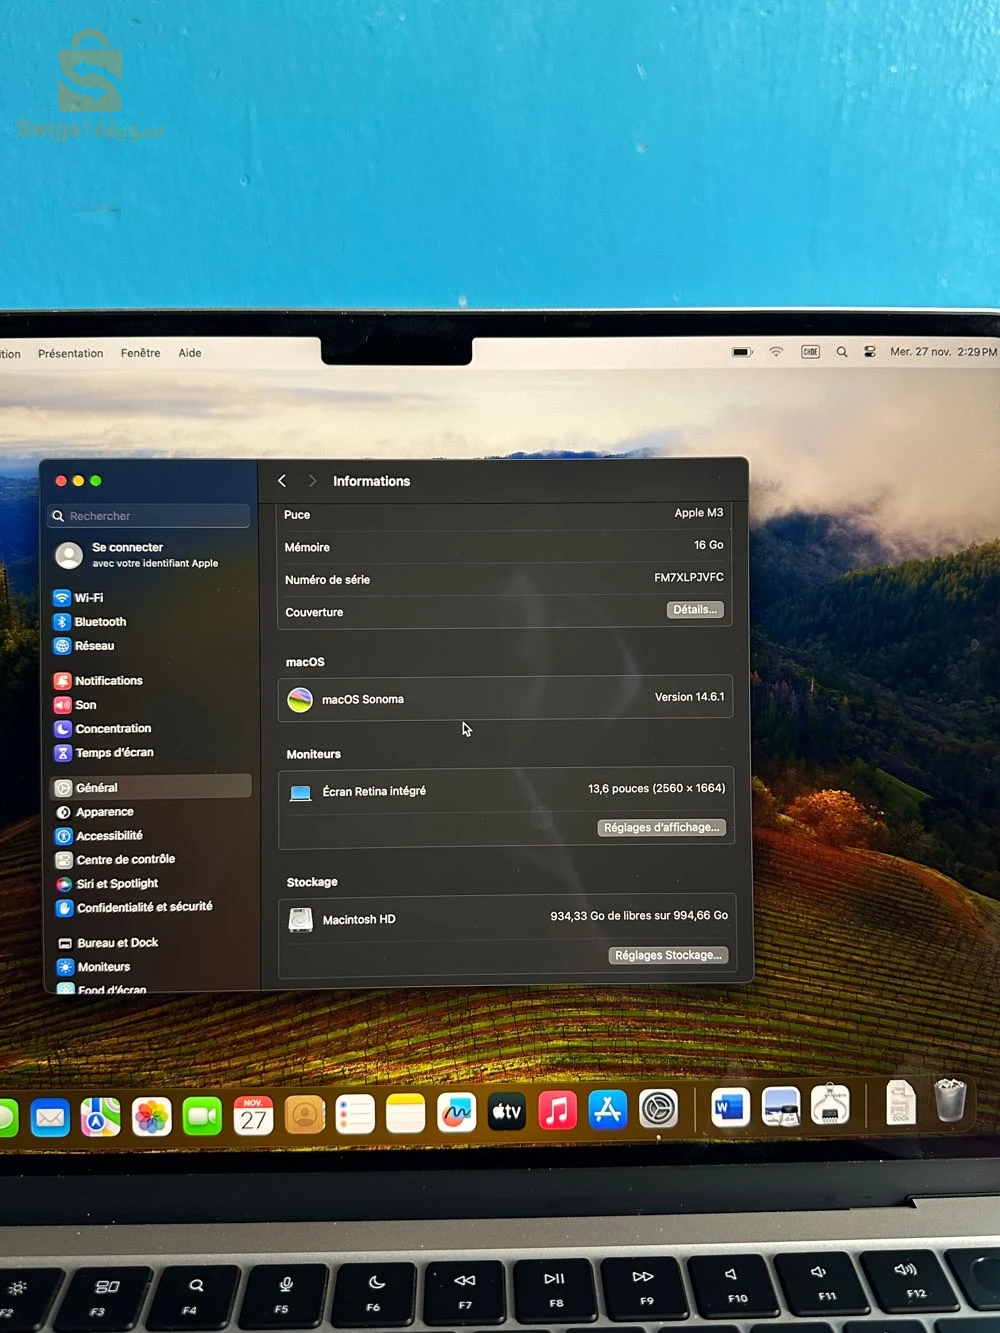The height and width of the screenshot is (1333, 1000).
Task: Open Contacts app in the Dock
Action: [x=305, y=1114]
